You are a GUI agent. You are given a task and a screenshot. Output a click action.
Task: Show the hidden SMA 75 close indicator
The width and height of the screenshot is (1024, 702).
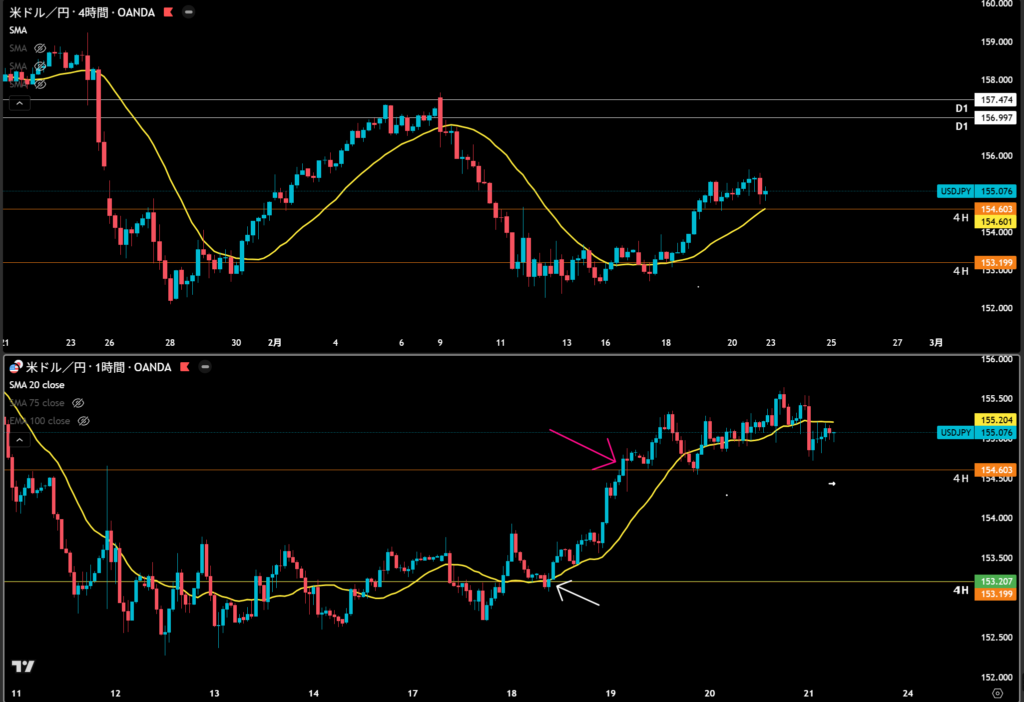click(79, 403)
